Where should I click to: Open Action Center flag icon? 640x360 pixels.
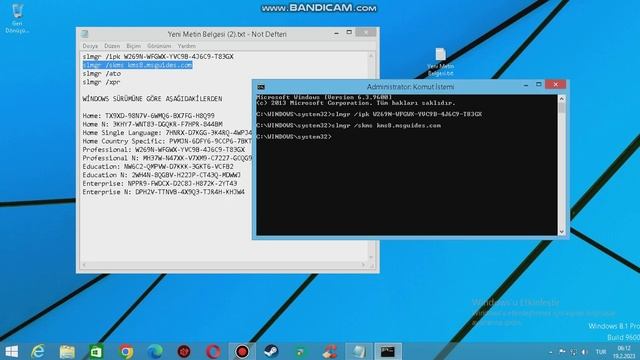coord(562,352)
